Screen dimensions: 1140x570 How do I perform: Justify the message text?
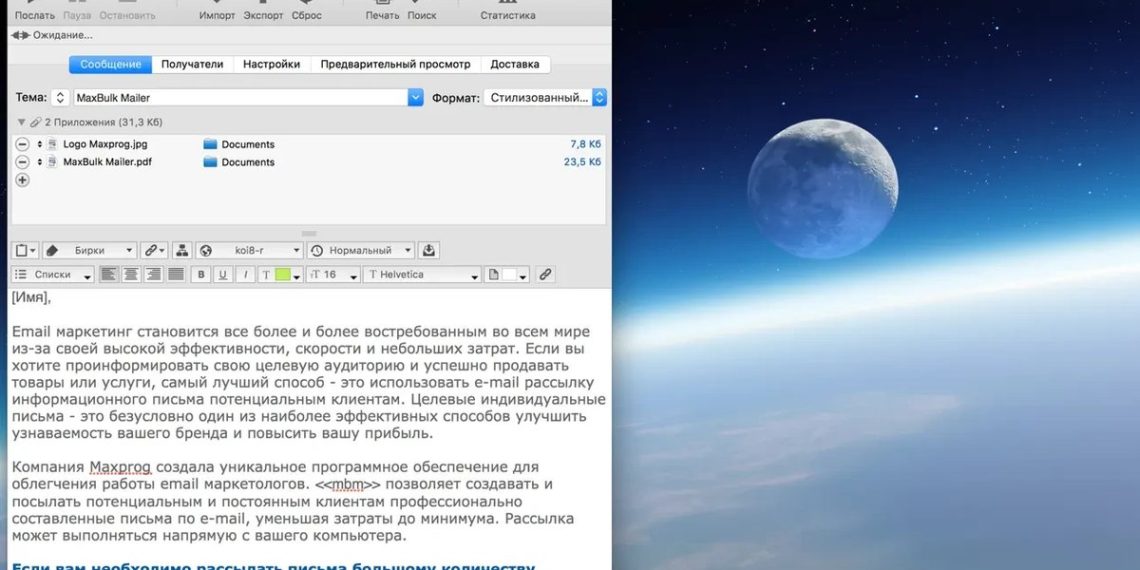point(175,275)
